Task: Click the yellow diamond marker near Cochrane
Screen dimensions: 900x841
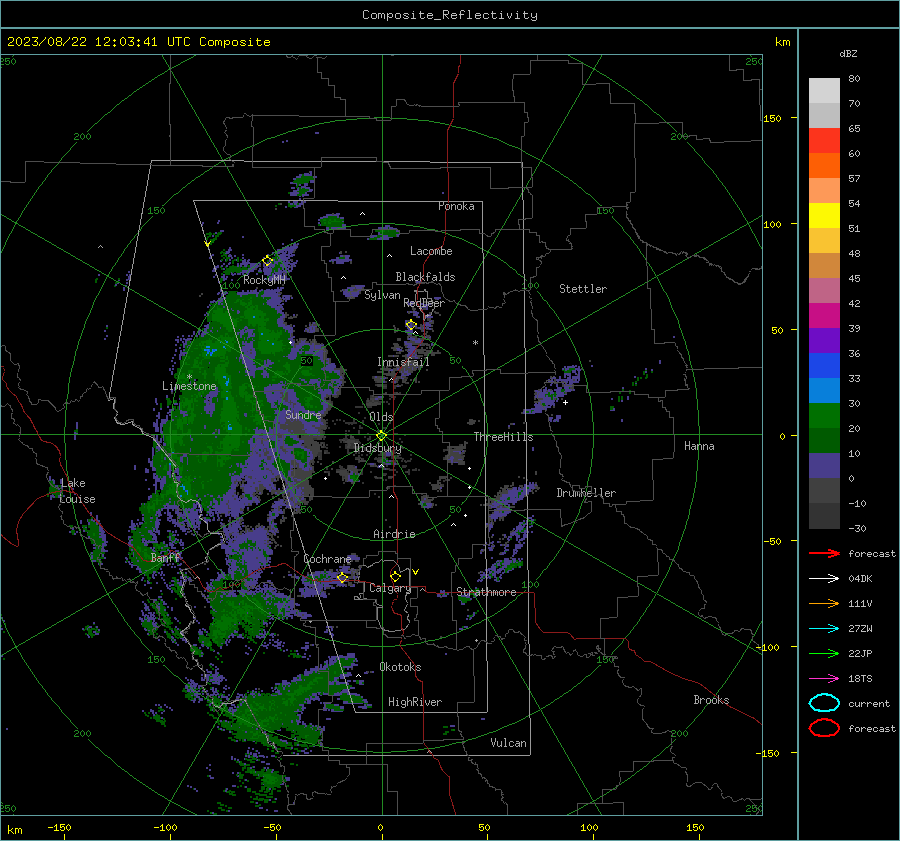Action: 342,578
